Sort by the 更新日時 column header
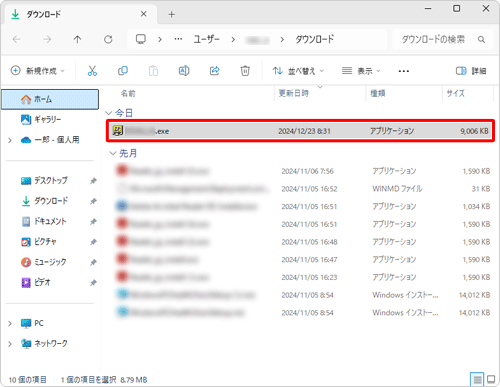This screenshot has width=500, height=387. 293,93
